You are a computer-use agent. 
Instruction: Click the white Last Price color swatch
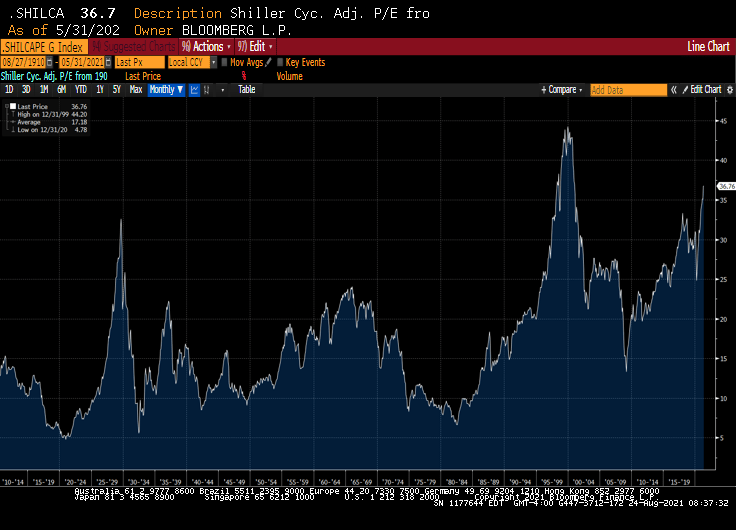tap(13, 104)
